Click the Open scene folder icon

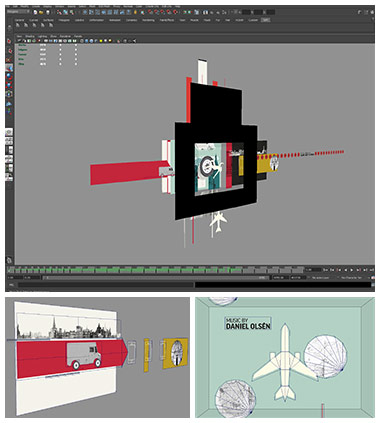coord(41,12)
